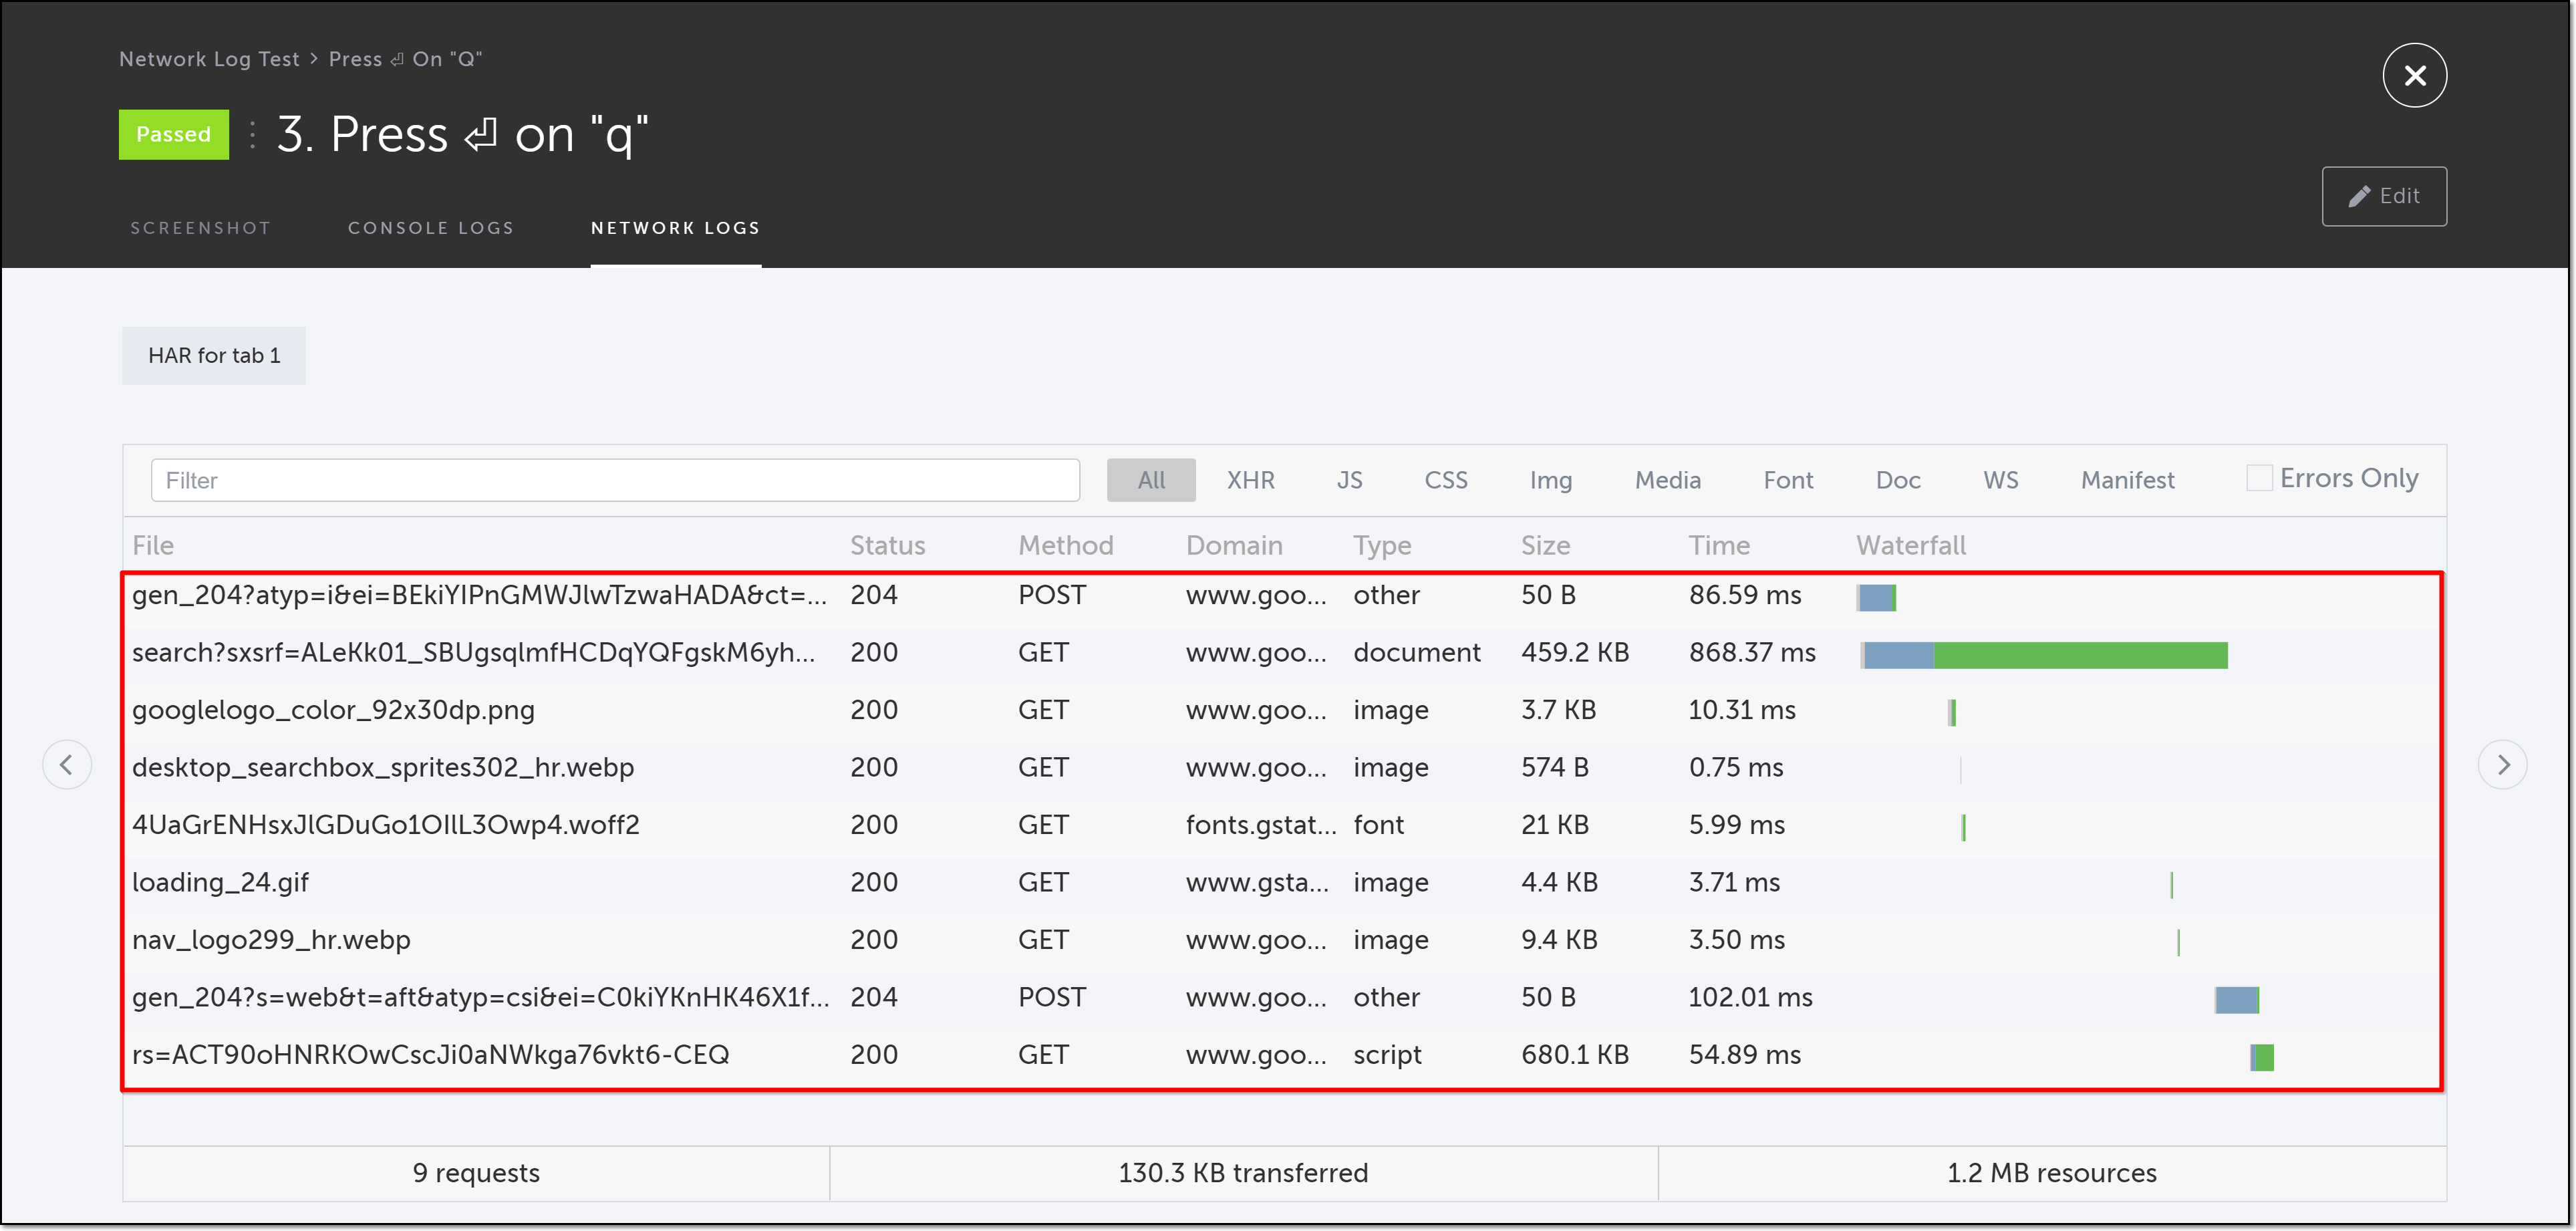The image size is (2576, 1231).
Task: Close the step detail view with the X
Action: (2415, 74)
